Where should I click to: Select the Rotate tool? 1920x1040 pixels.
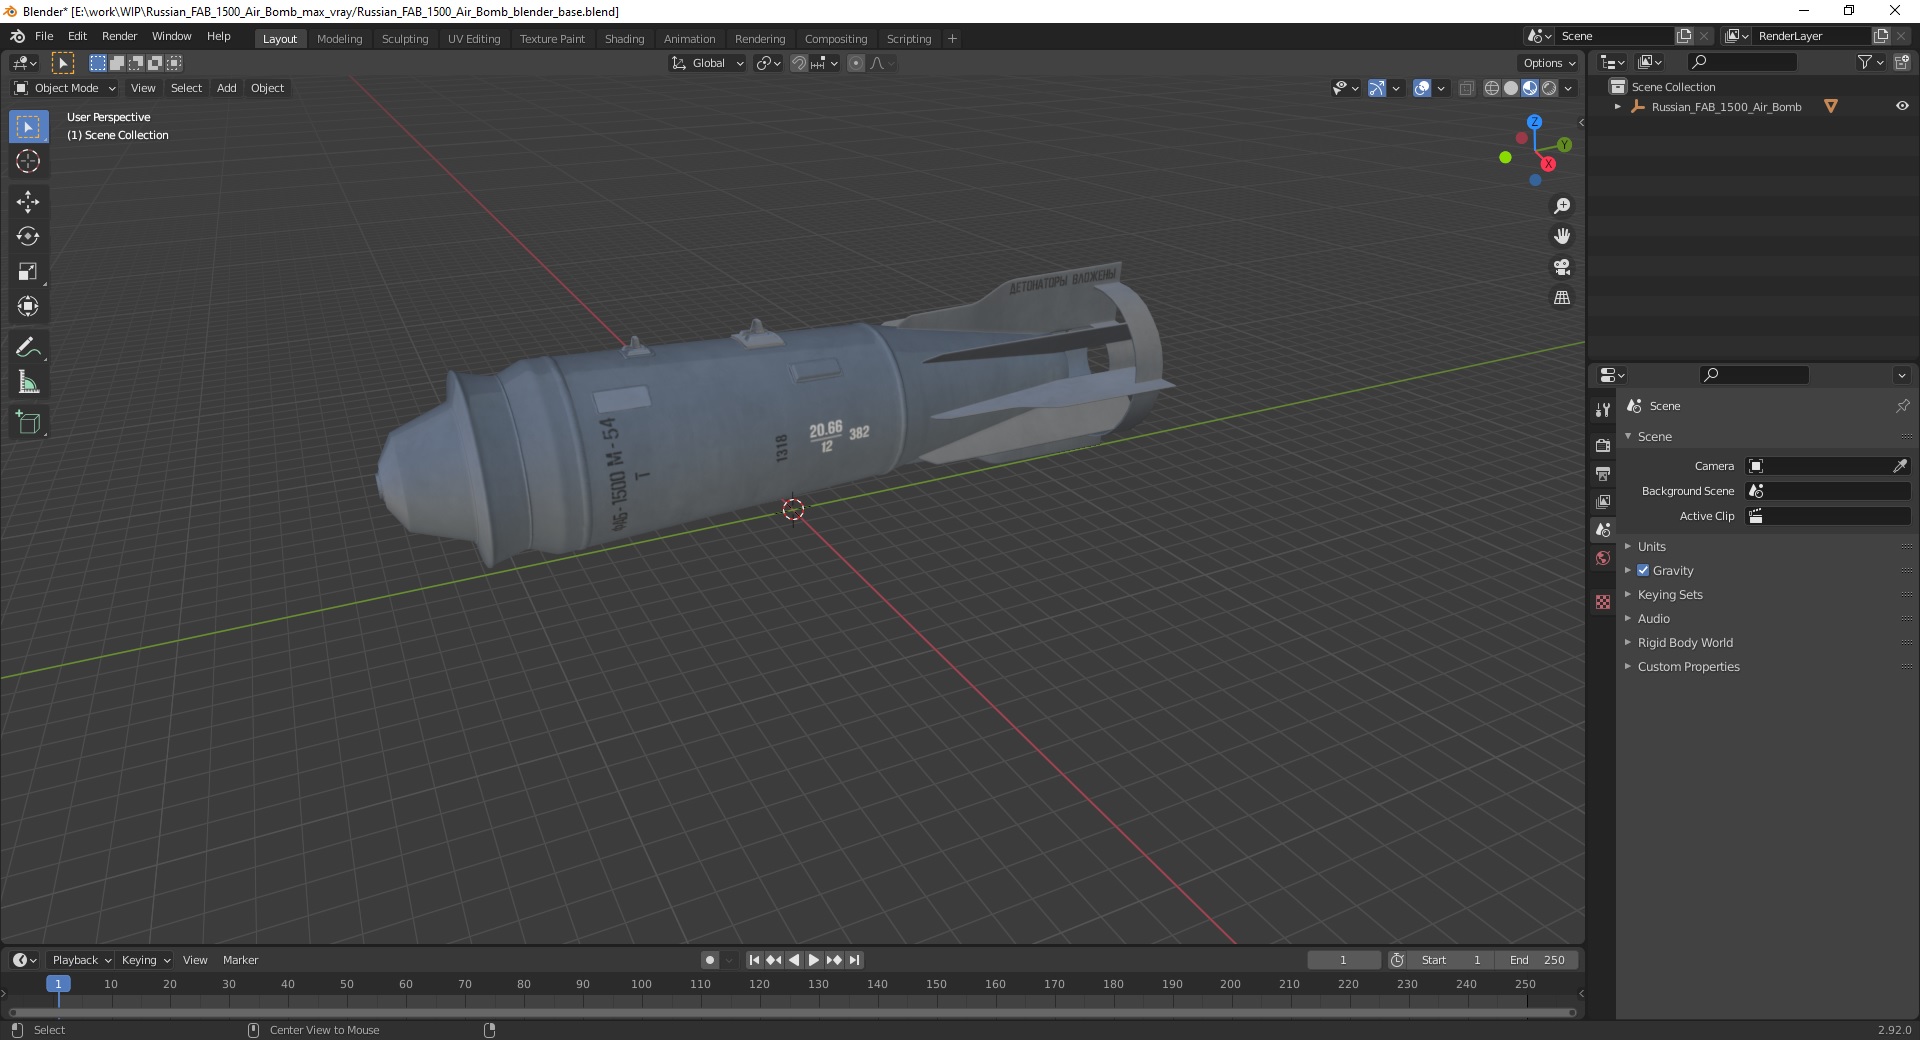click(x=28, y=237)
